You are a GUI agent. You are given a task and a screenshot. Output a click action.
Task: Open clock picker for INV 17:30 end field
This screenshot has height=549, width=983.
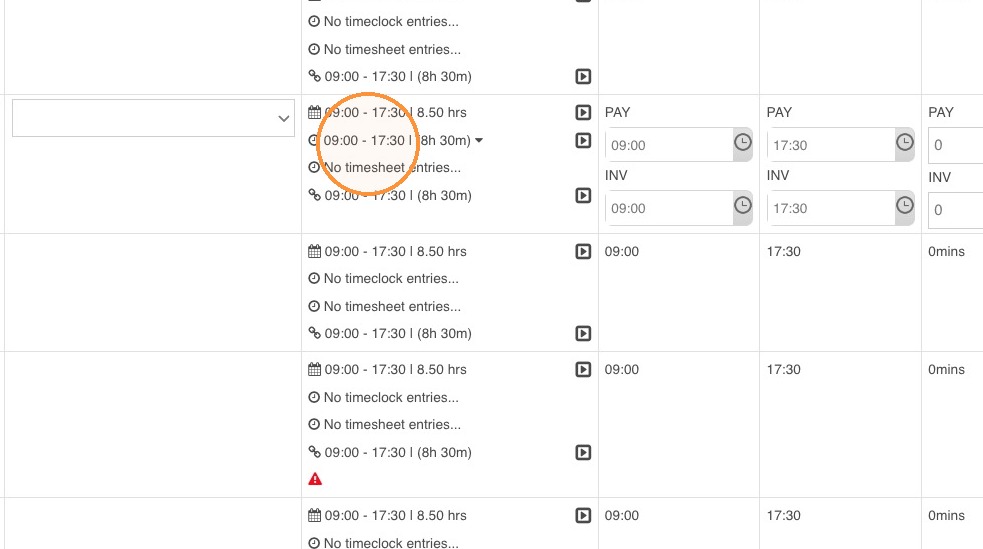pyautogui.click(x=905, y=208)
